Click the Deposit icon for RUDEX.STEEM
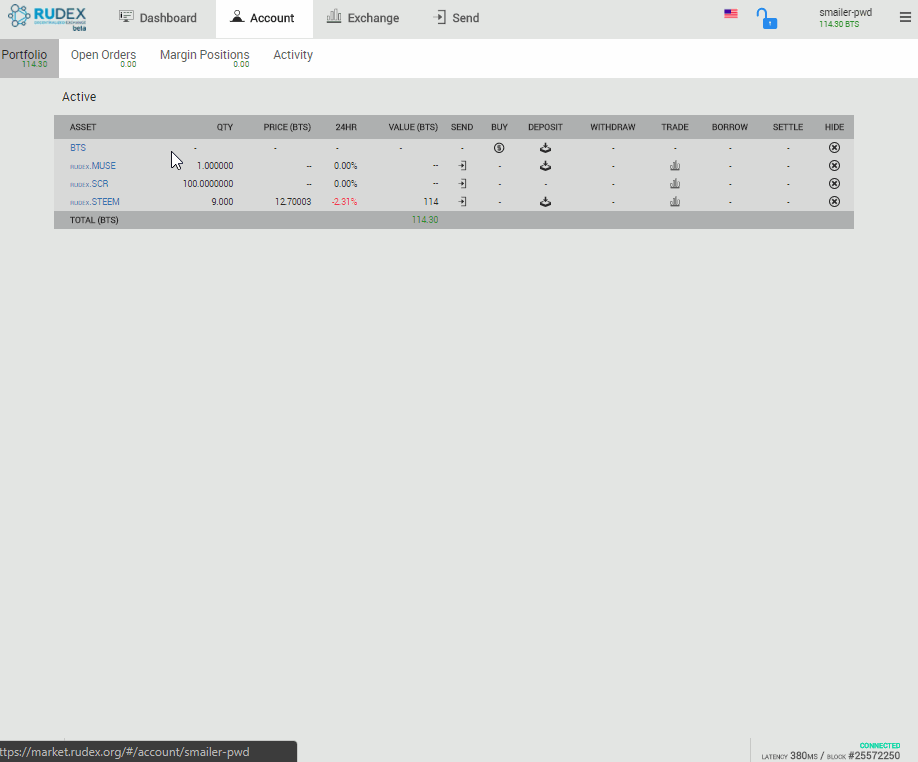 click(545, 202)
